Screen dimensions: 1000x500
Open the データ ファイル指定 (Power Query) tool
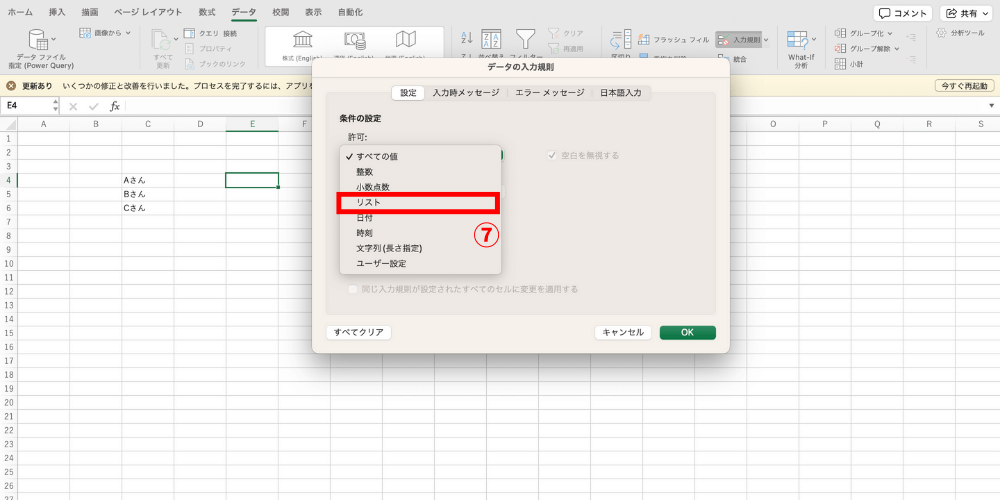click(x=41, y=48)
